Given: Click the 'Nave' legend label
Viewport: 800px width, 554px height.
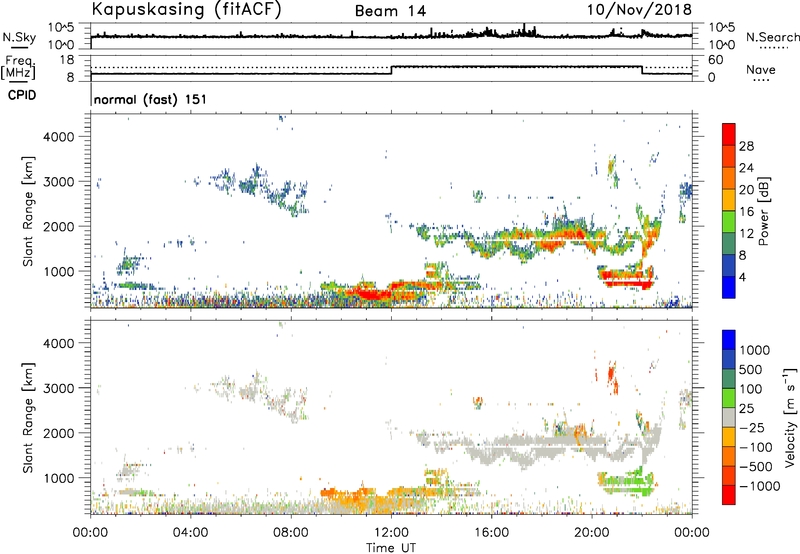Looking at the screenshot, I should pos(761,70).
